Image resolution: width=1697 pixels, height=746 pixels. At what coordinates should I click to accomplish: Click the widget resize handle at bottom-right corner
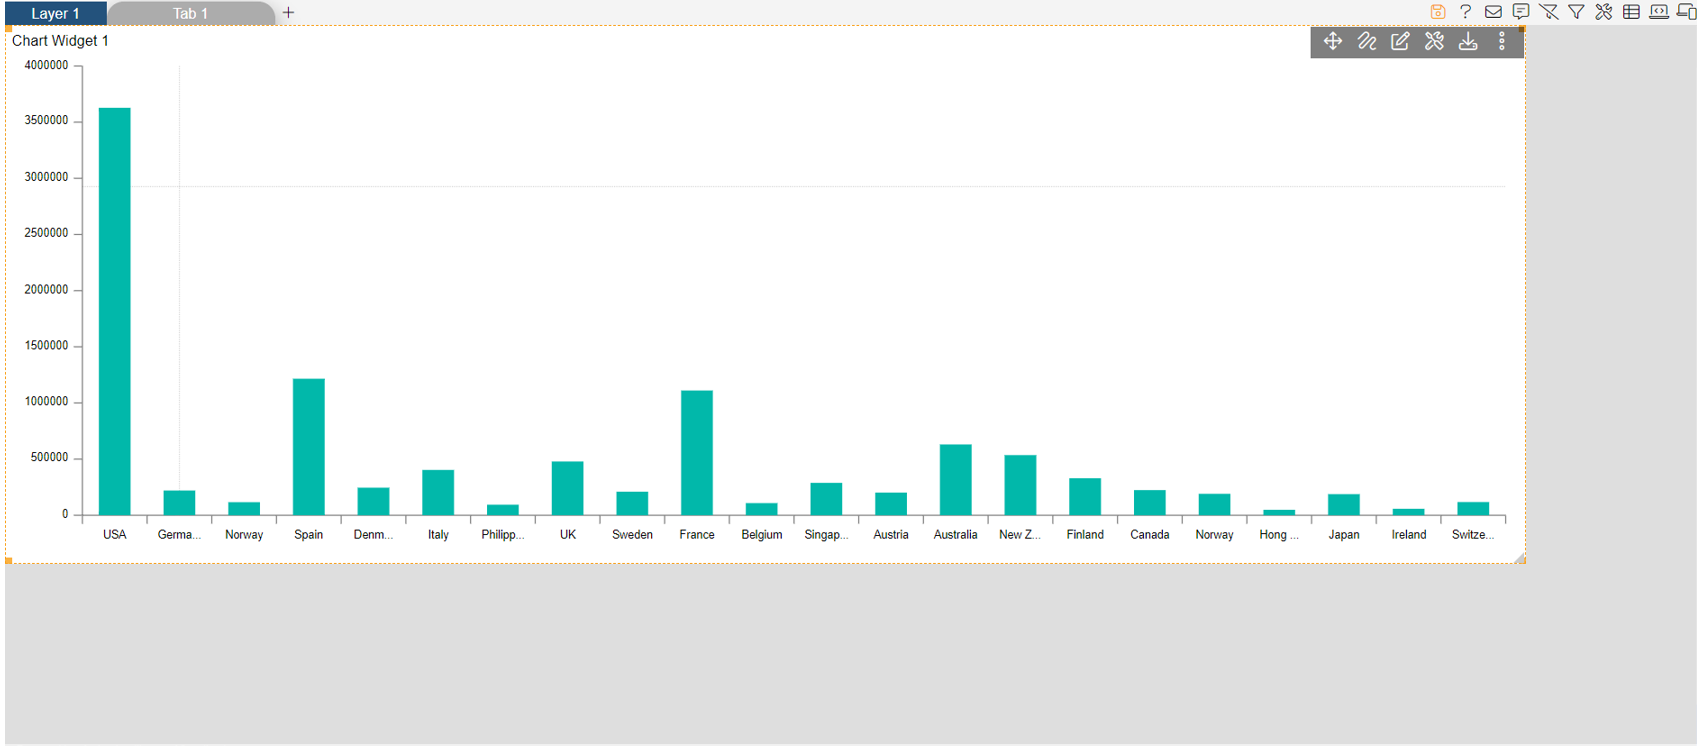coord(1519,558)
